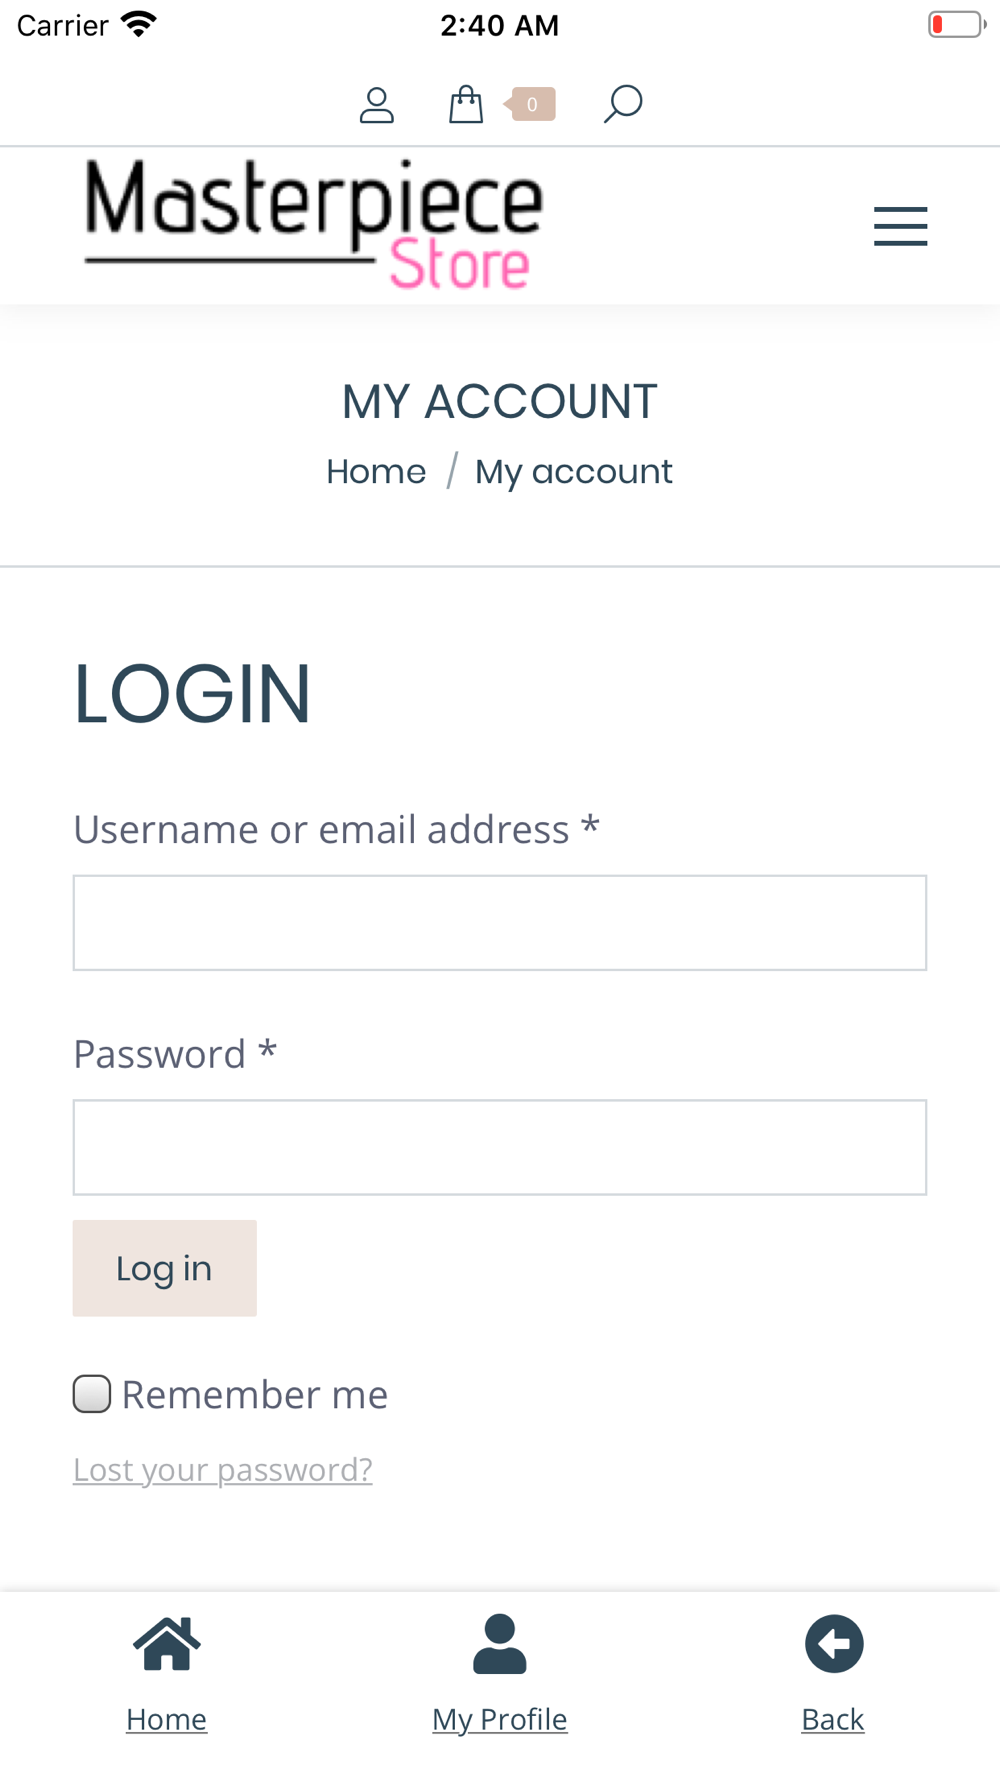This screenshot has width=1000, height=1778.
Task: Tap the person icon above My Profile
Action: [x=500, y=1644]
